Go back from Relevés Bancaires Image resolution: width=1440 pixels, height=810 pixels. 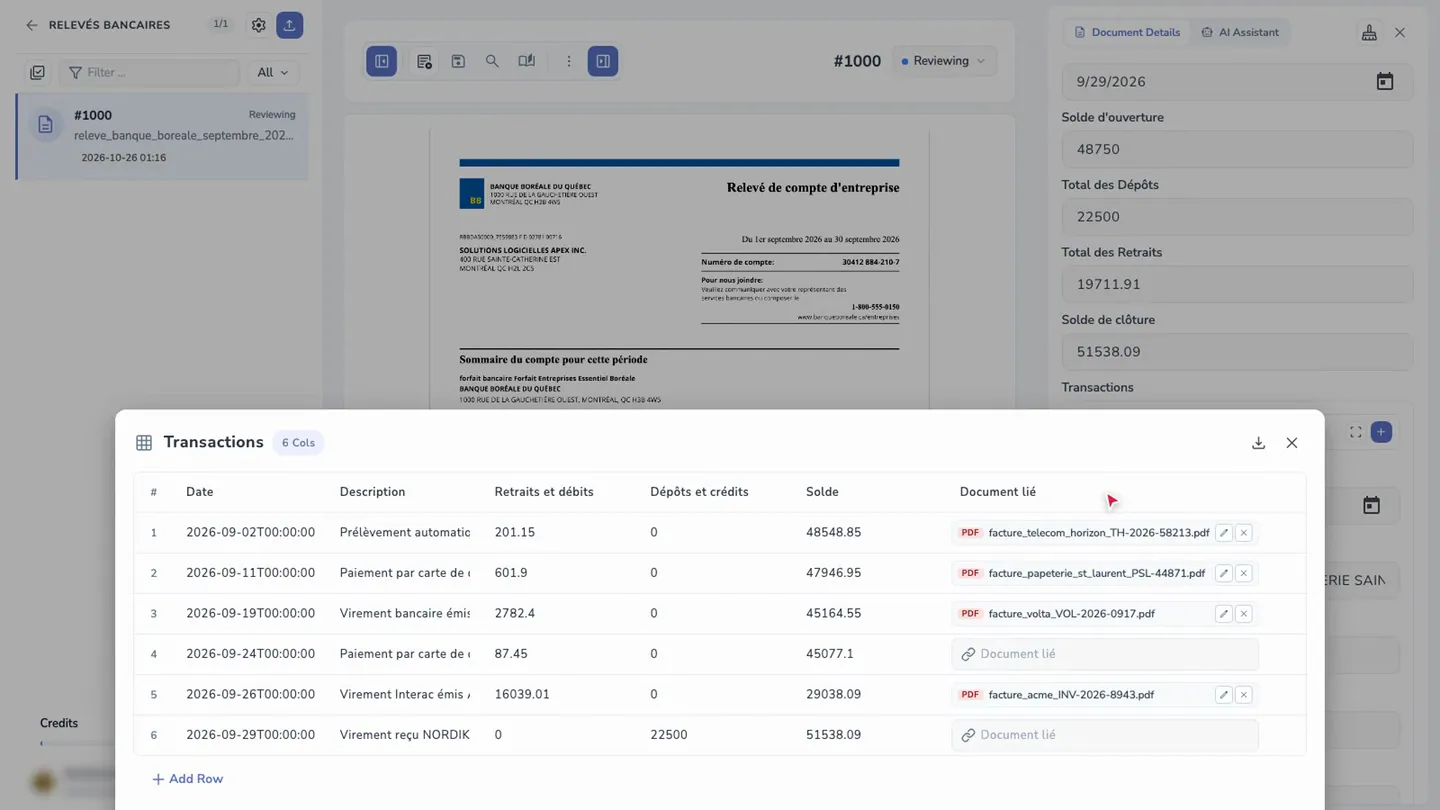pyautogui.click(x=32, y=25)
